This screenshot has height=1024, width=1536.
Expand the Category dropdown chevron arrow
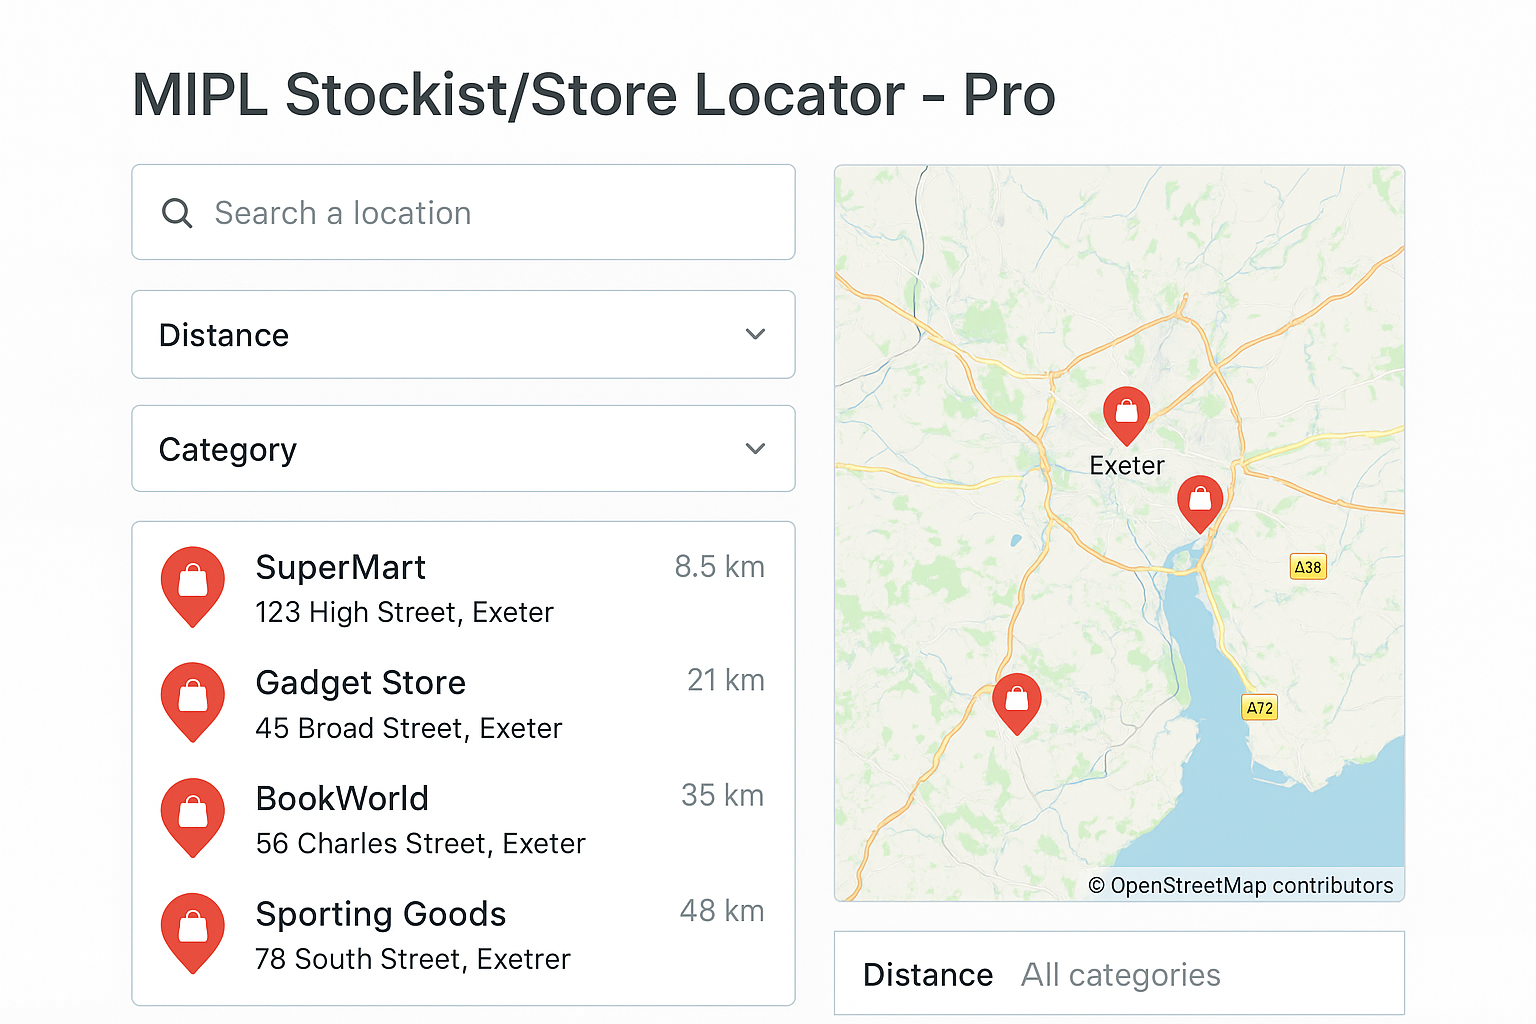click(x=756, y=449)
